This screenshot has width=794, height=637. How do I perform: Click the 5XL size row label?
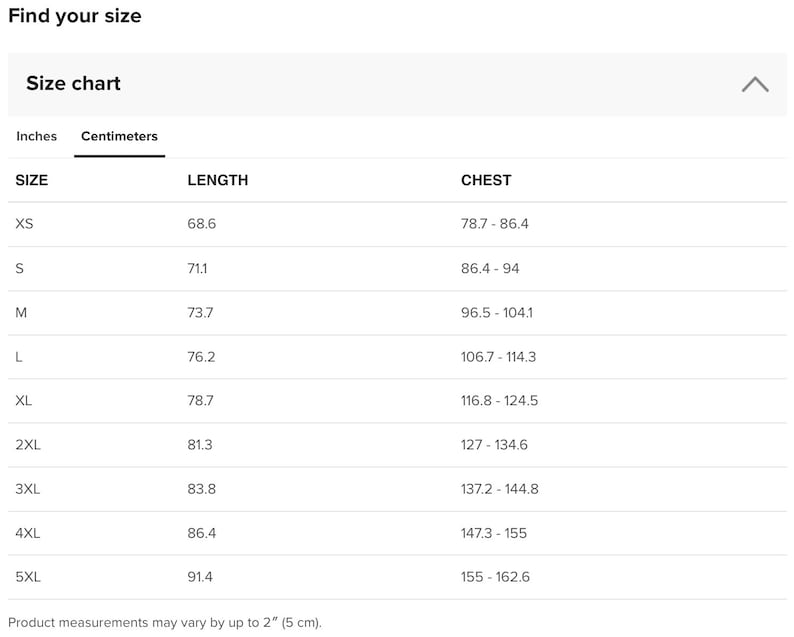[28, 577]
